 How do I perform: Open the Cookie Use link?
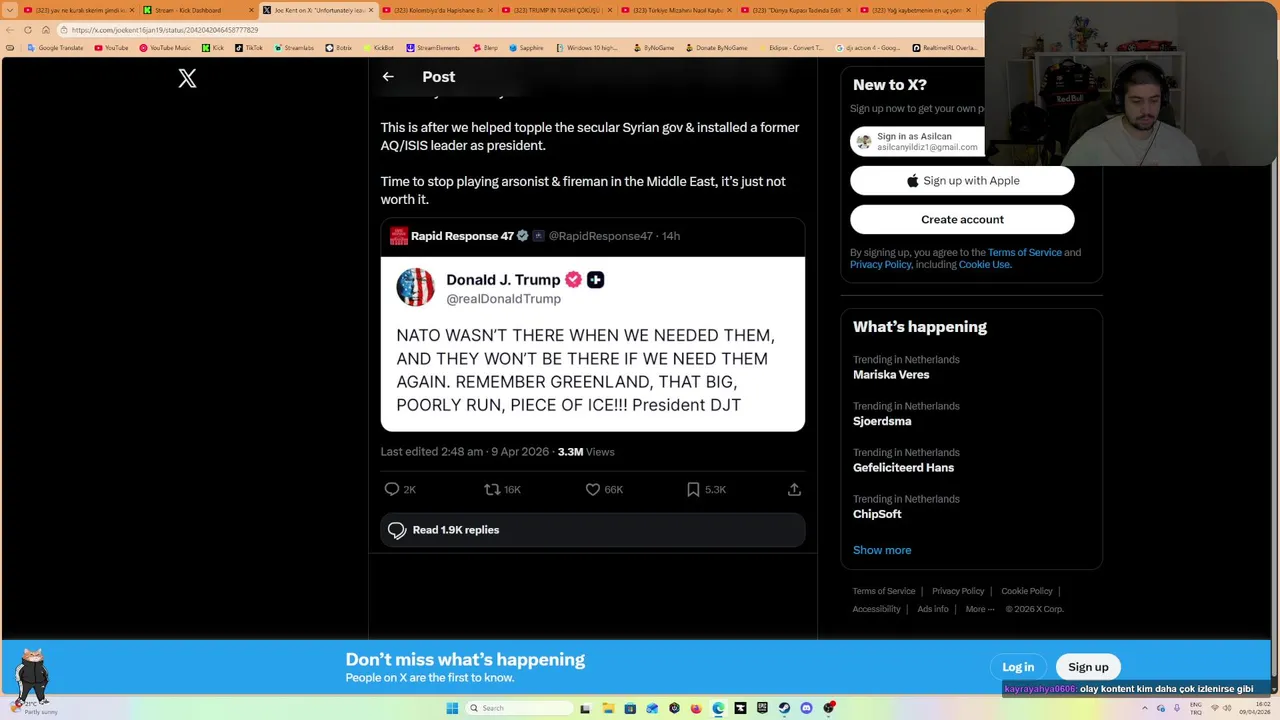pos(984,265)
